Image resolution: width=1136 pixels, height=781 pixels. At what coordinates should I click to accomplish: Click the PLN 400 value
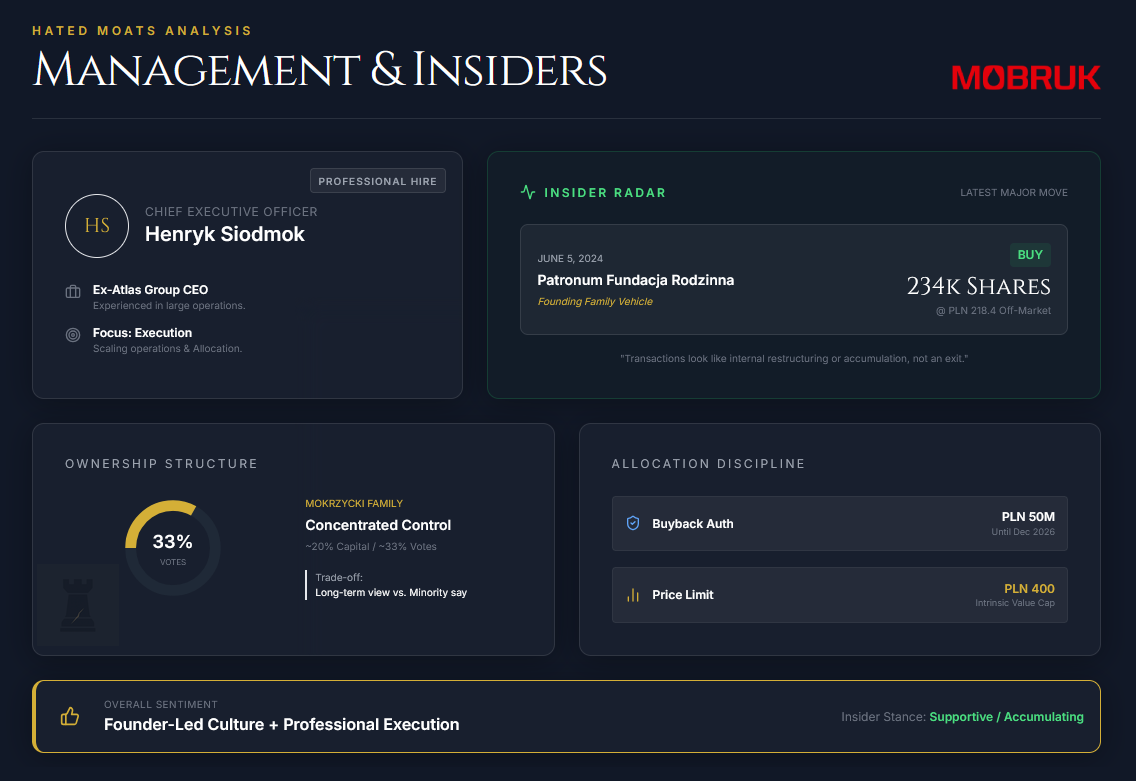(1030, 589)
